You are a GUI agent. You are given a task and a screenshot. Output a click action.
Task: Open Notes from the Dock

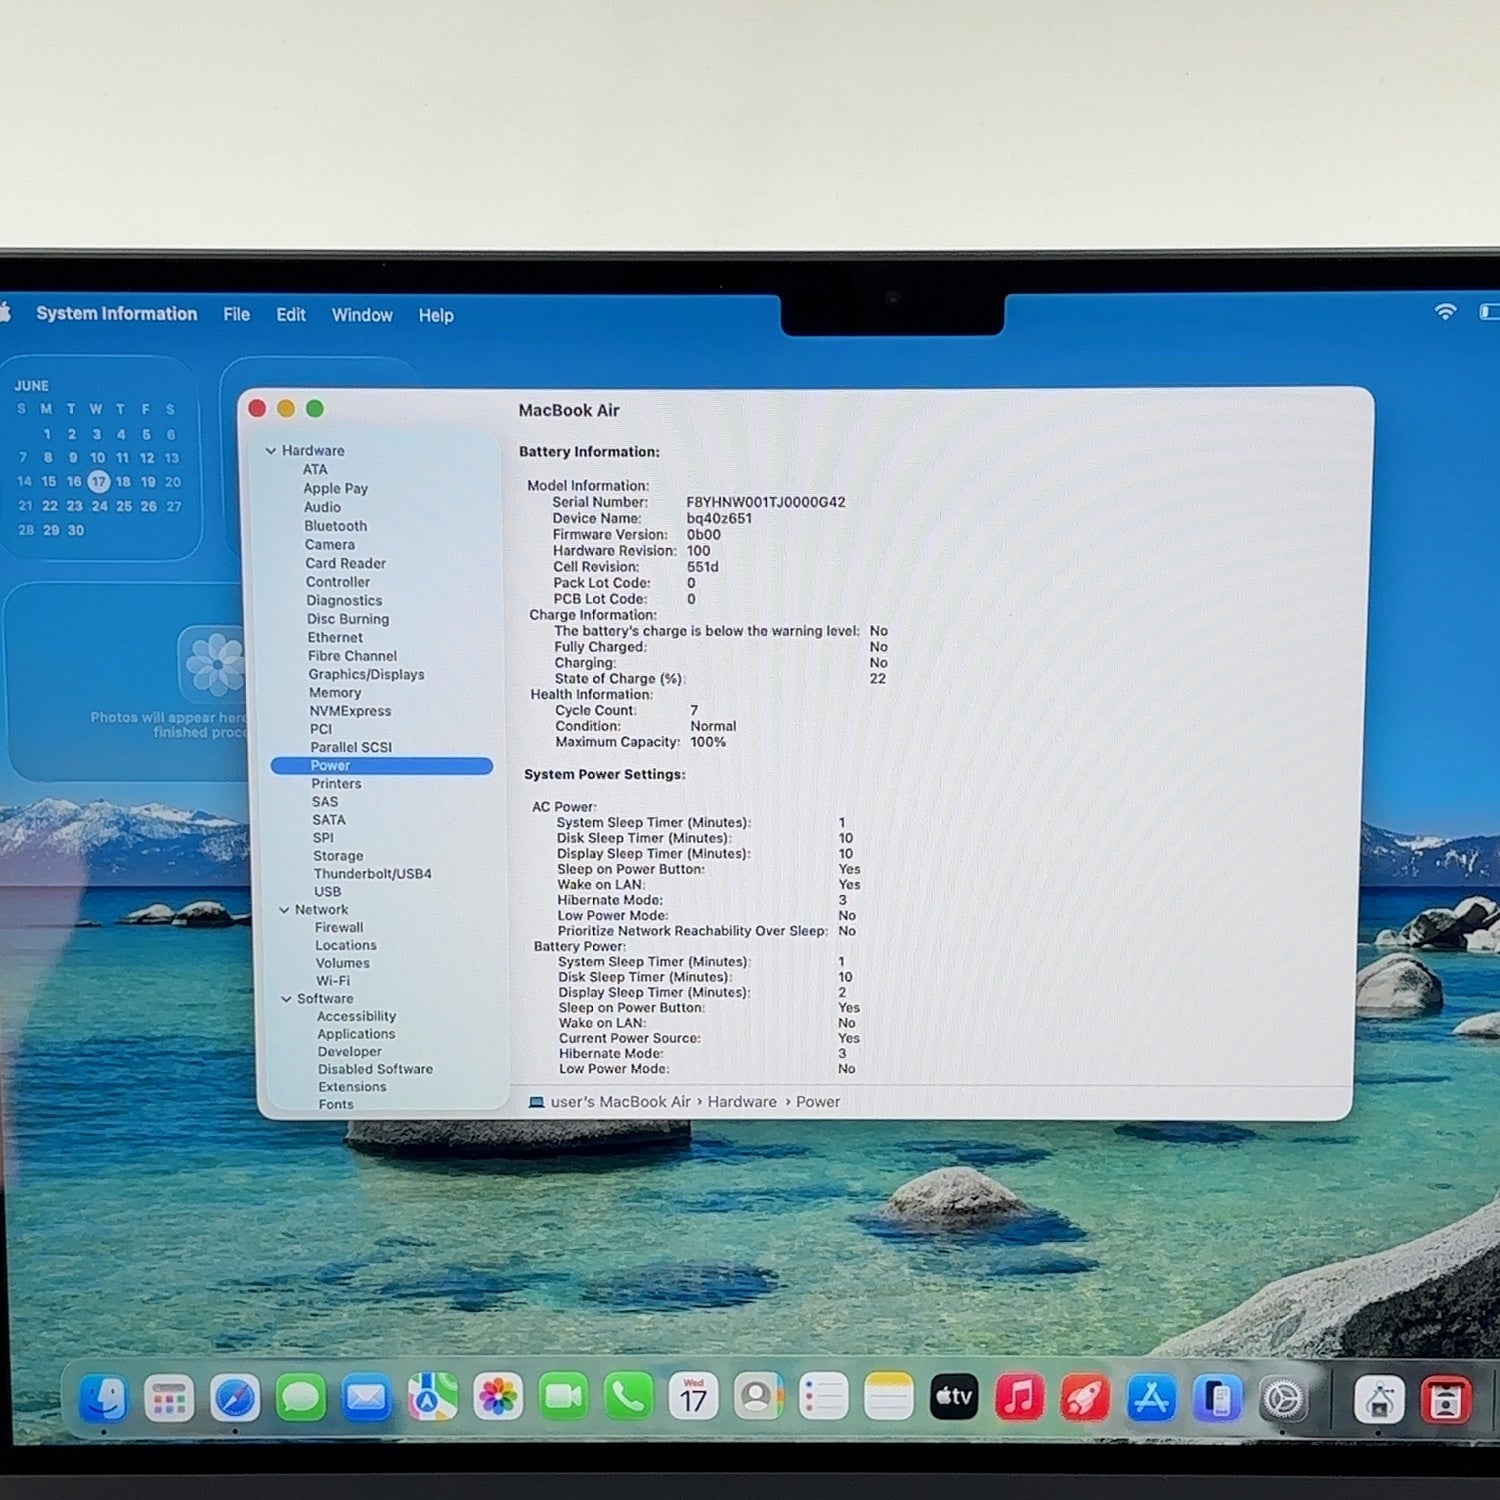[x=888, y=1397]
